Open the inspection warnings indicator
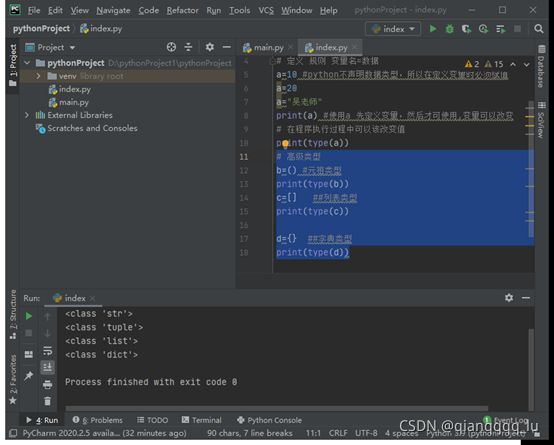This screenshot has height=445, width=554. (484, 64)
